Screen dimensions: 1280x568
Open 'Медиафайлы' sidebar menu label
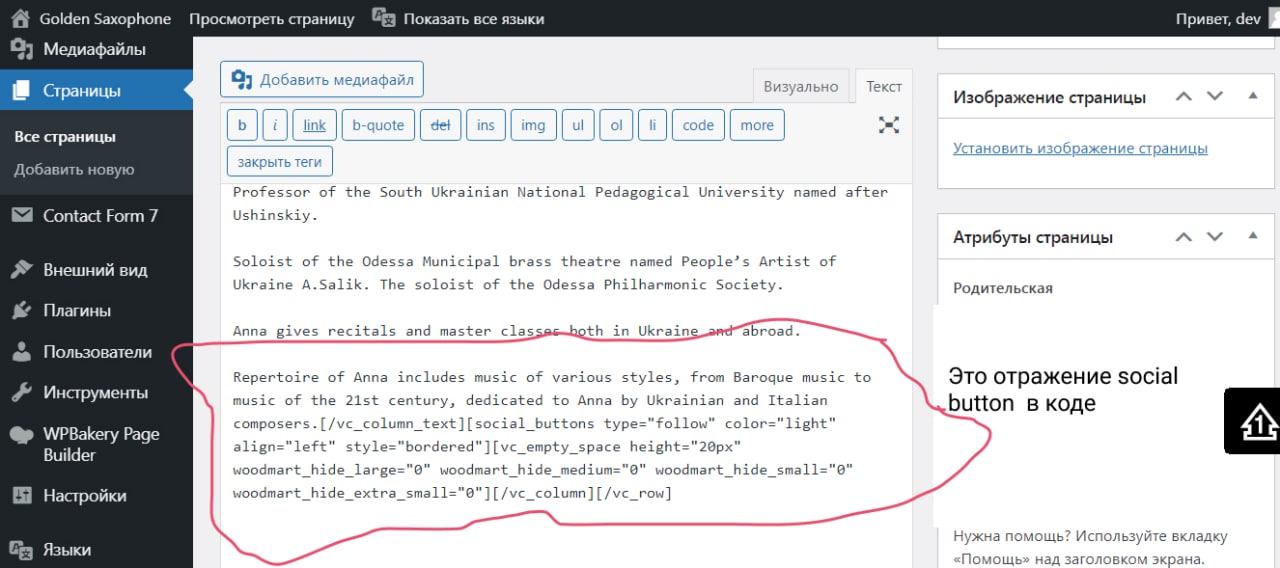pos(94,49)
